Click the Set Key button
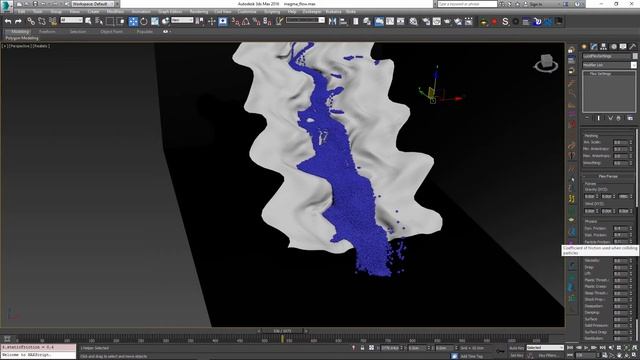The image size is (640, 360). point(516,356)
